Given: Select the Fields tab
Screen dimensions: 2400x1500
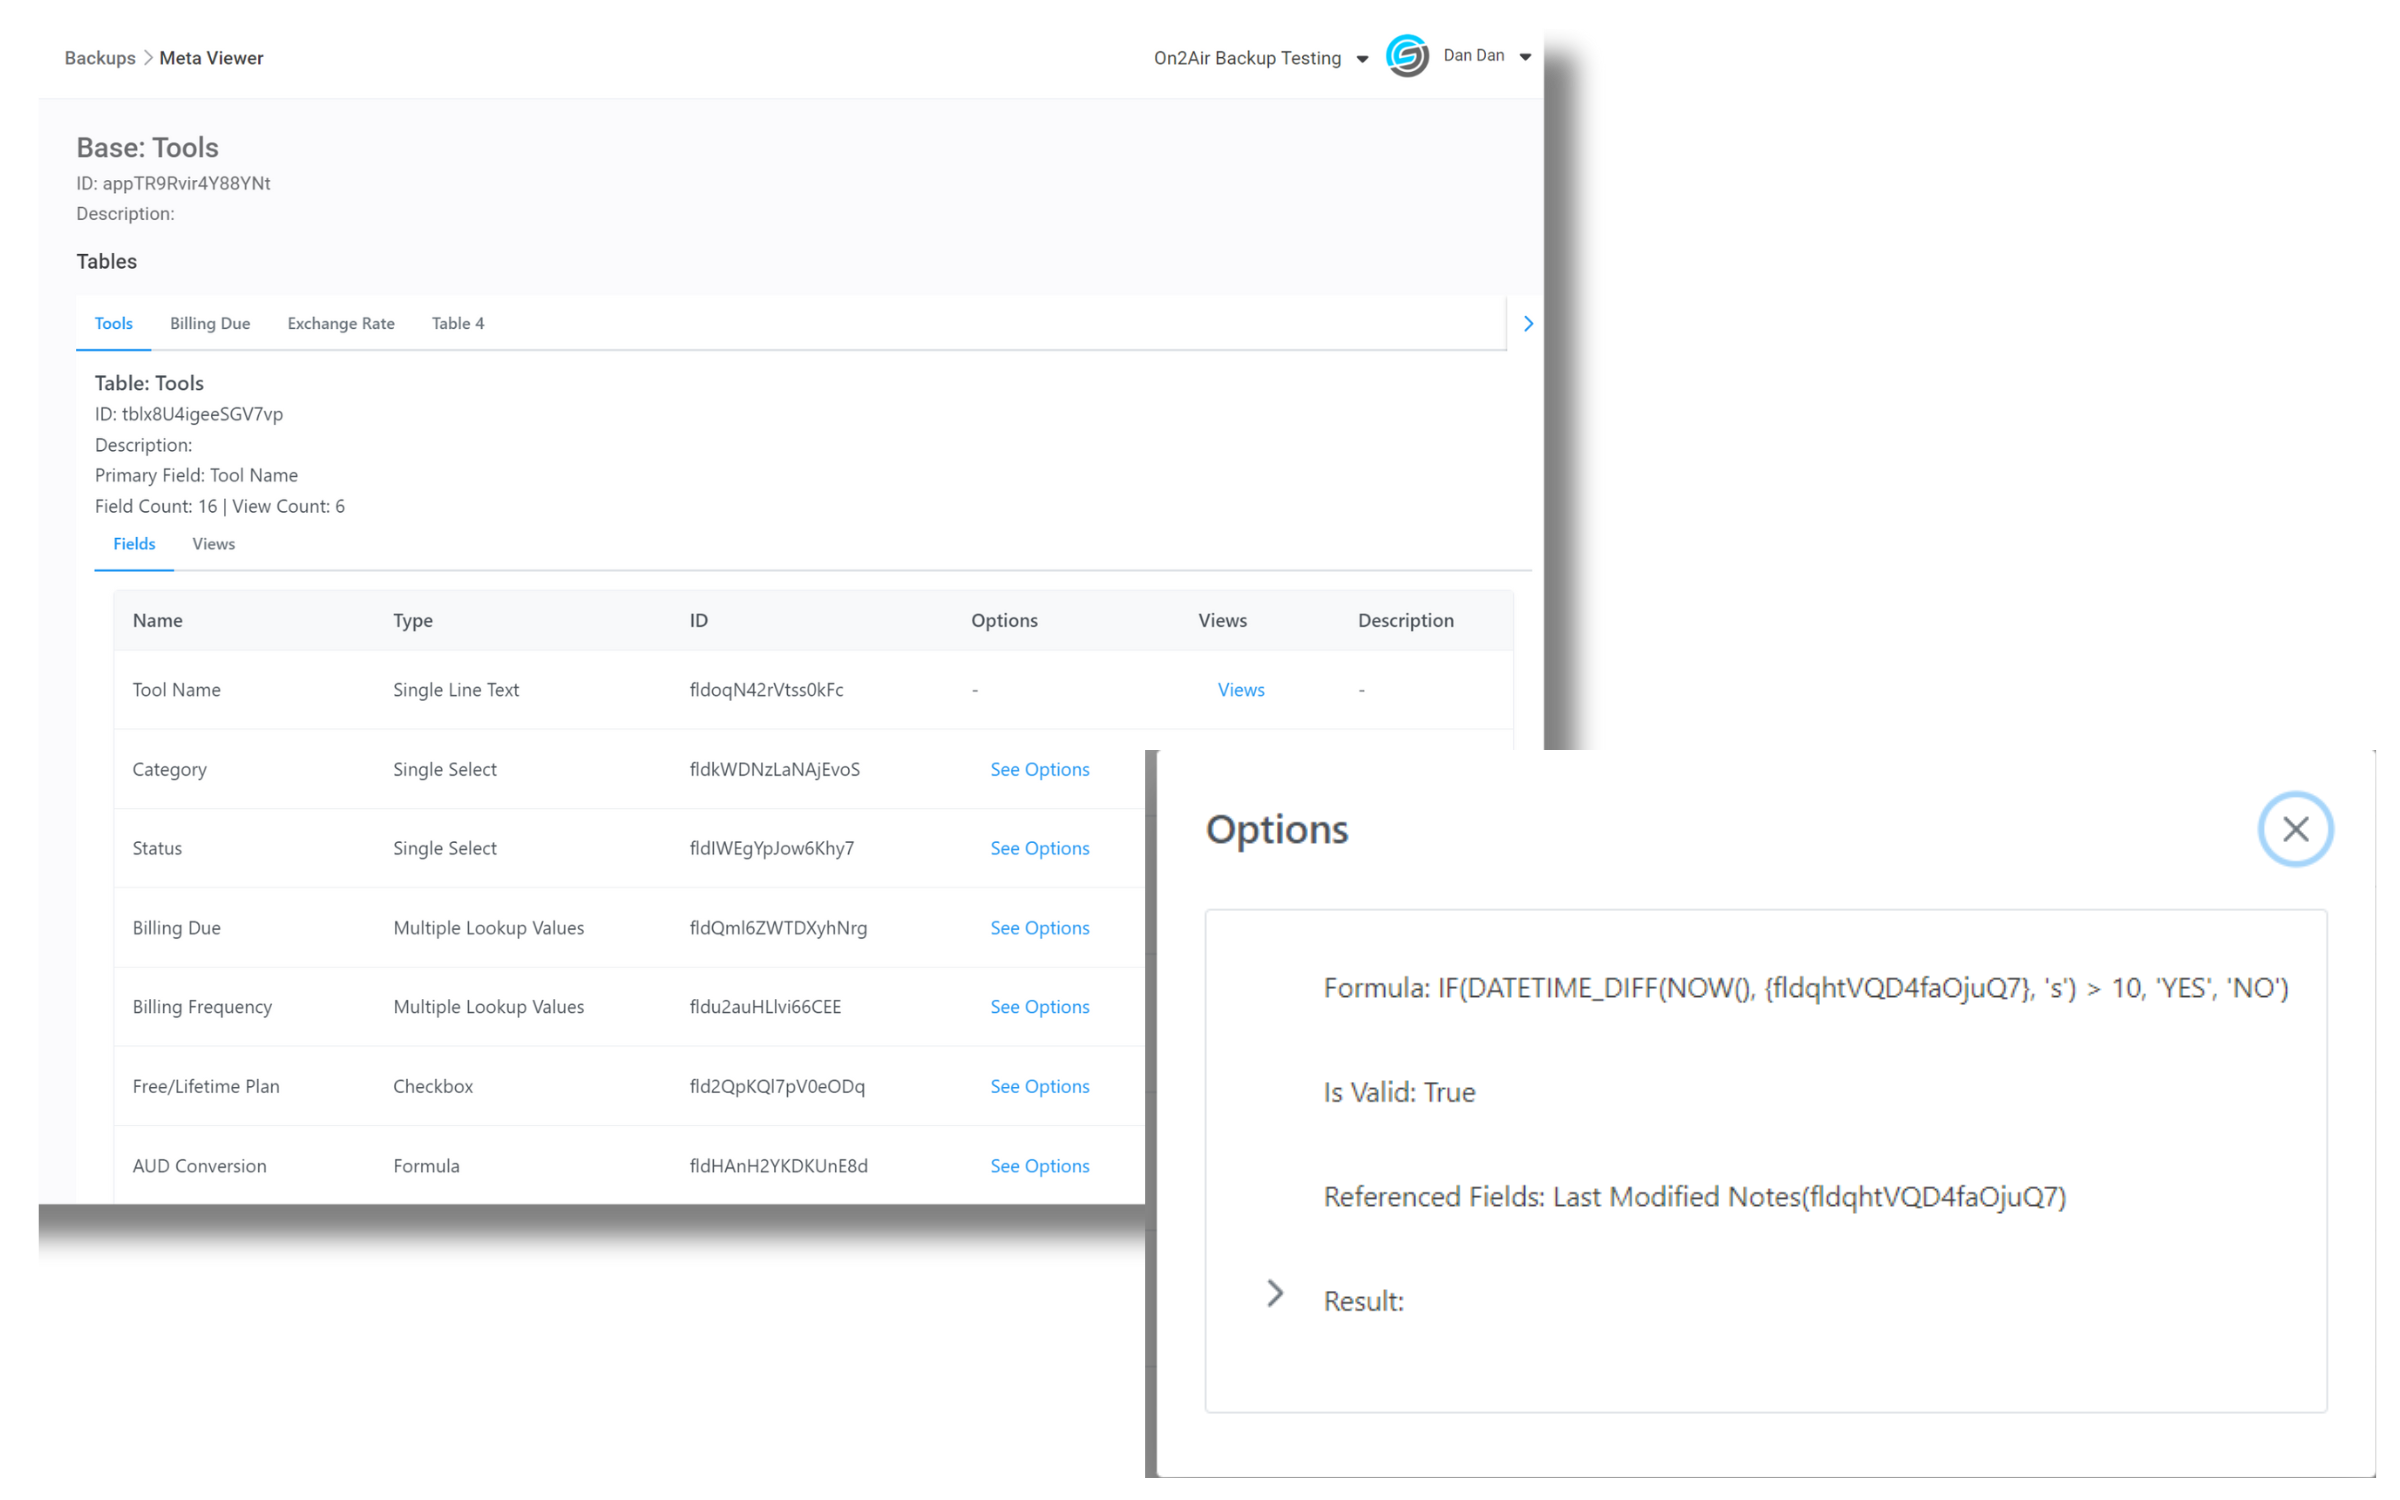Looking at the screenshot, I should point(134,543).
